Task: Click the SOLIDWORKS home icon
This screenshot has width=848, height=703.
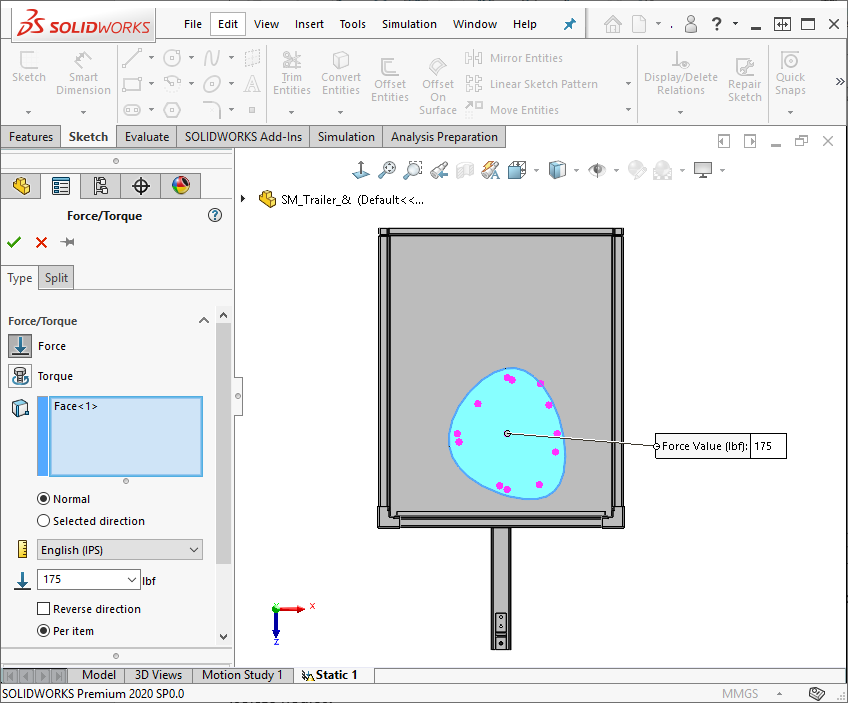Action: point(613,24)
